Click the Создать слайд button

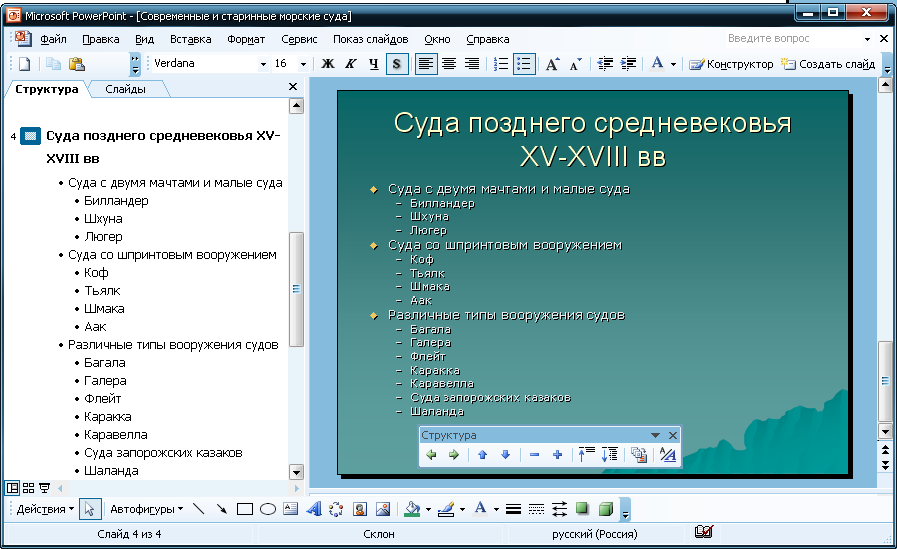tap(828, 64)
